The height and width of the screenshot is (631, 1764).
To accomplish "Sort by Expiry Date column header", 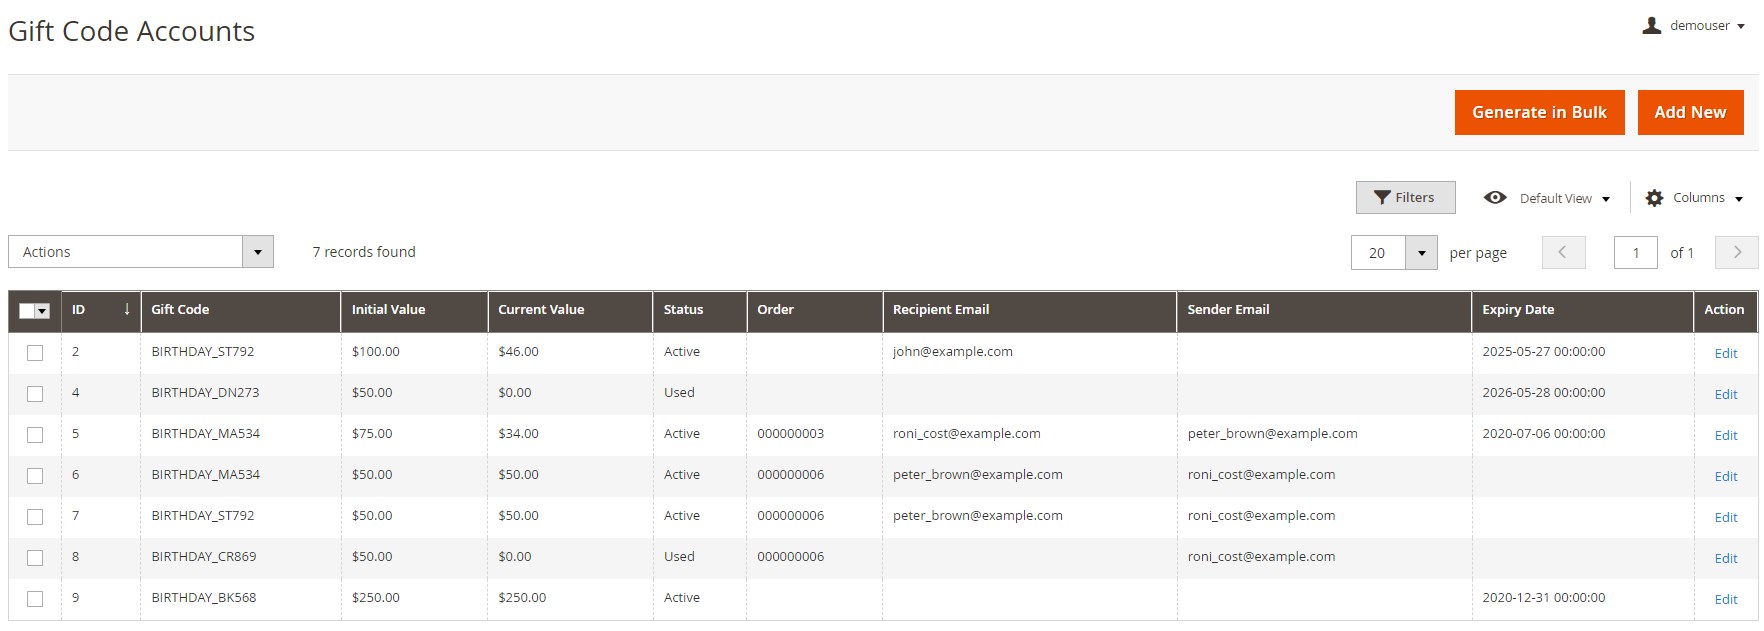I will pyautogui.click(x=1582, y=310).
